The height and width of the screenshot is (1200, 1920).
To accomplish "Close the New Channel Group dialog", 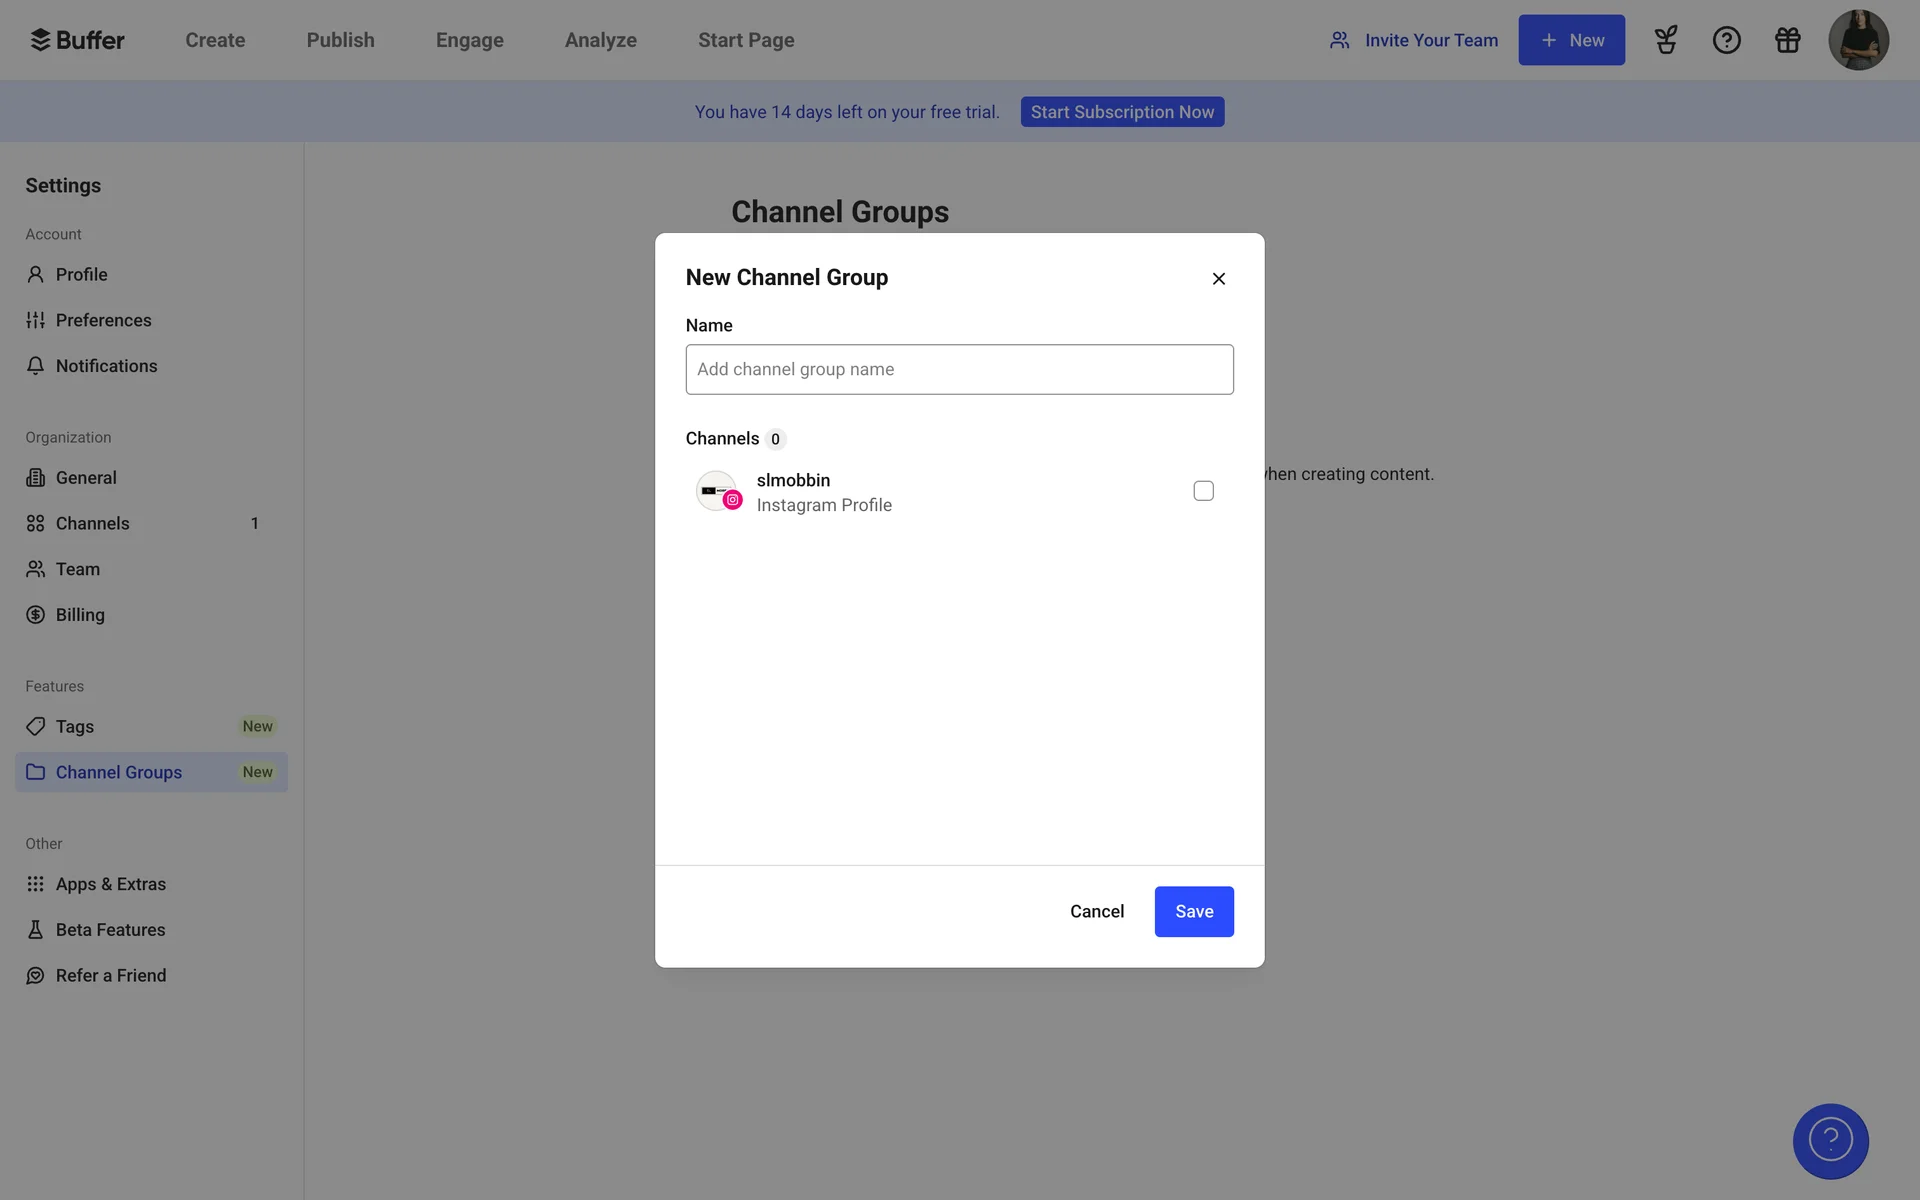I will pos(1218,279).
